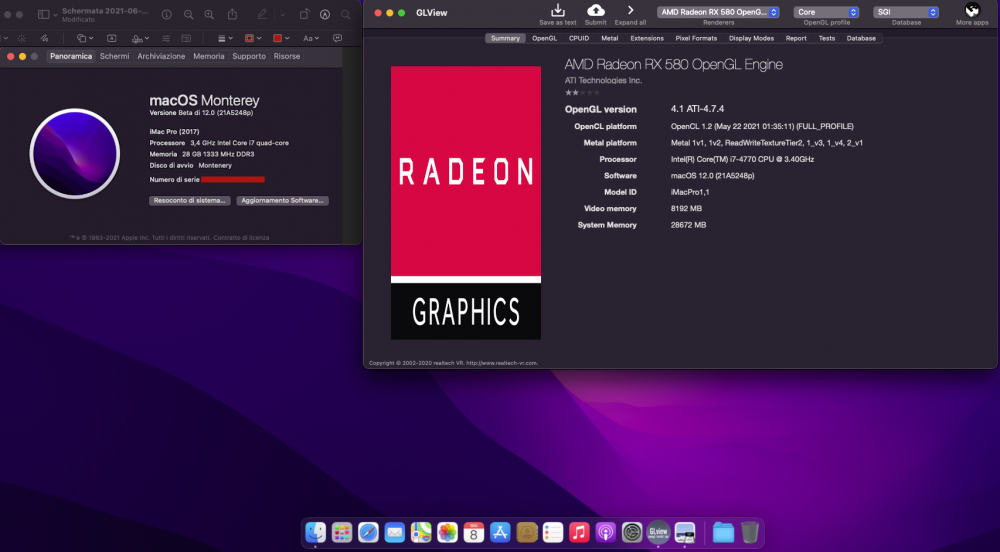Click the star rating under ATI Technologies

pos(582,92)
